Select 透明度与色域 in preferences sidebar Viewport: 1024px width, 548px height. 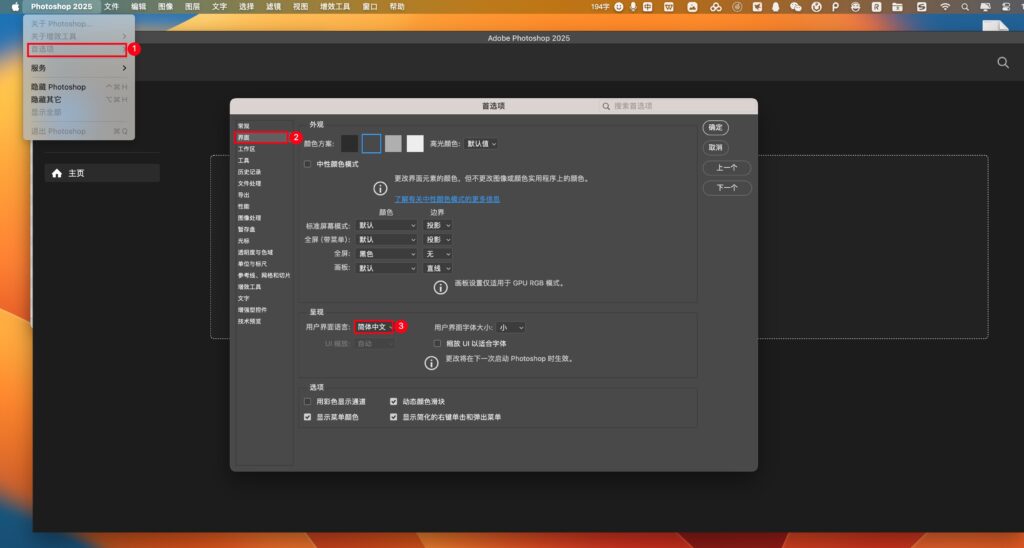click(x=255, y=252)
